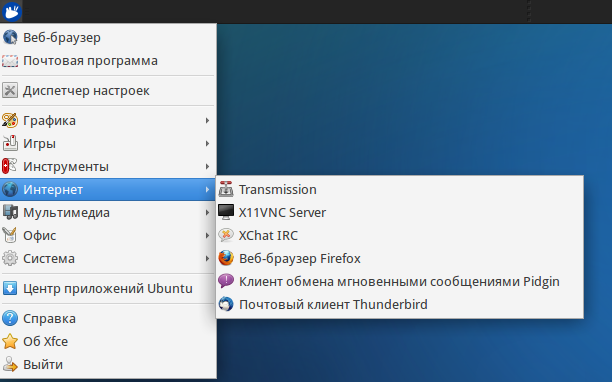Open XChat IRC entry
Screen dimensions: 612x382
(400, 236)
